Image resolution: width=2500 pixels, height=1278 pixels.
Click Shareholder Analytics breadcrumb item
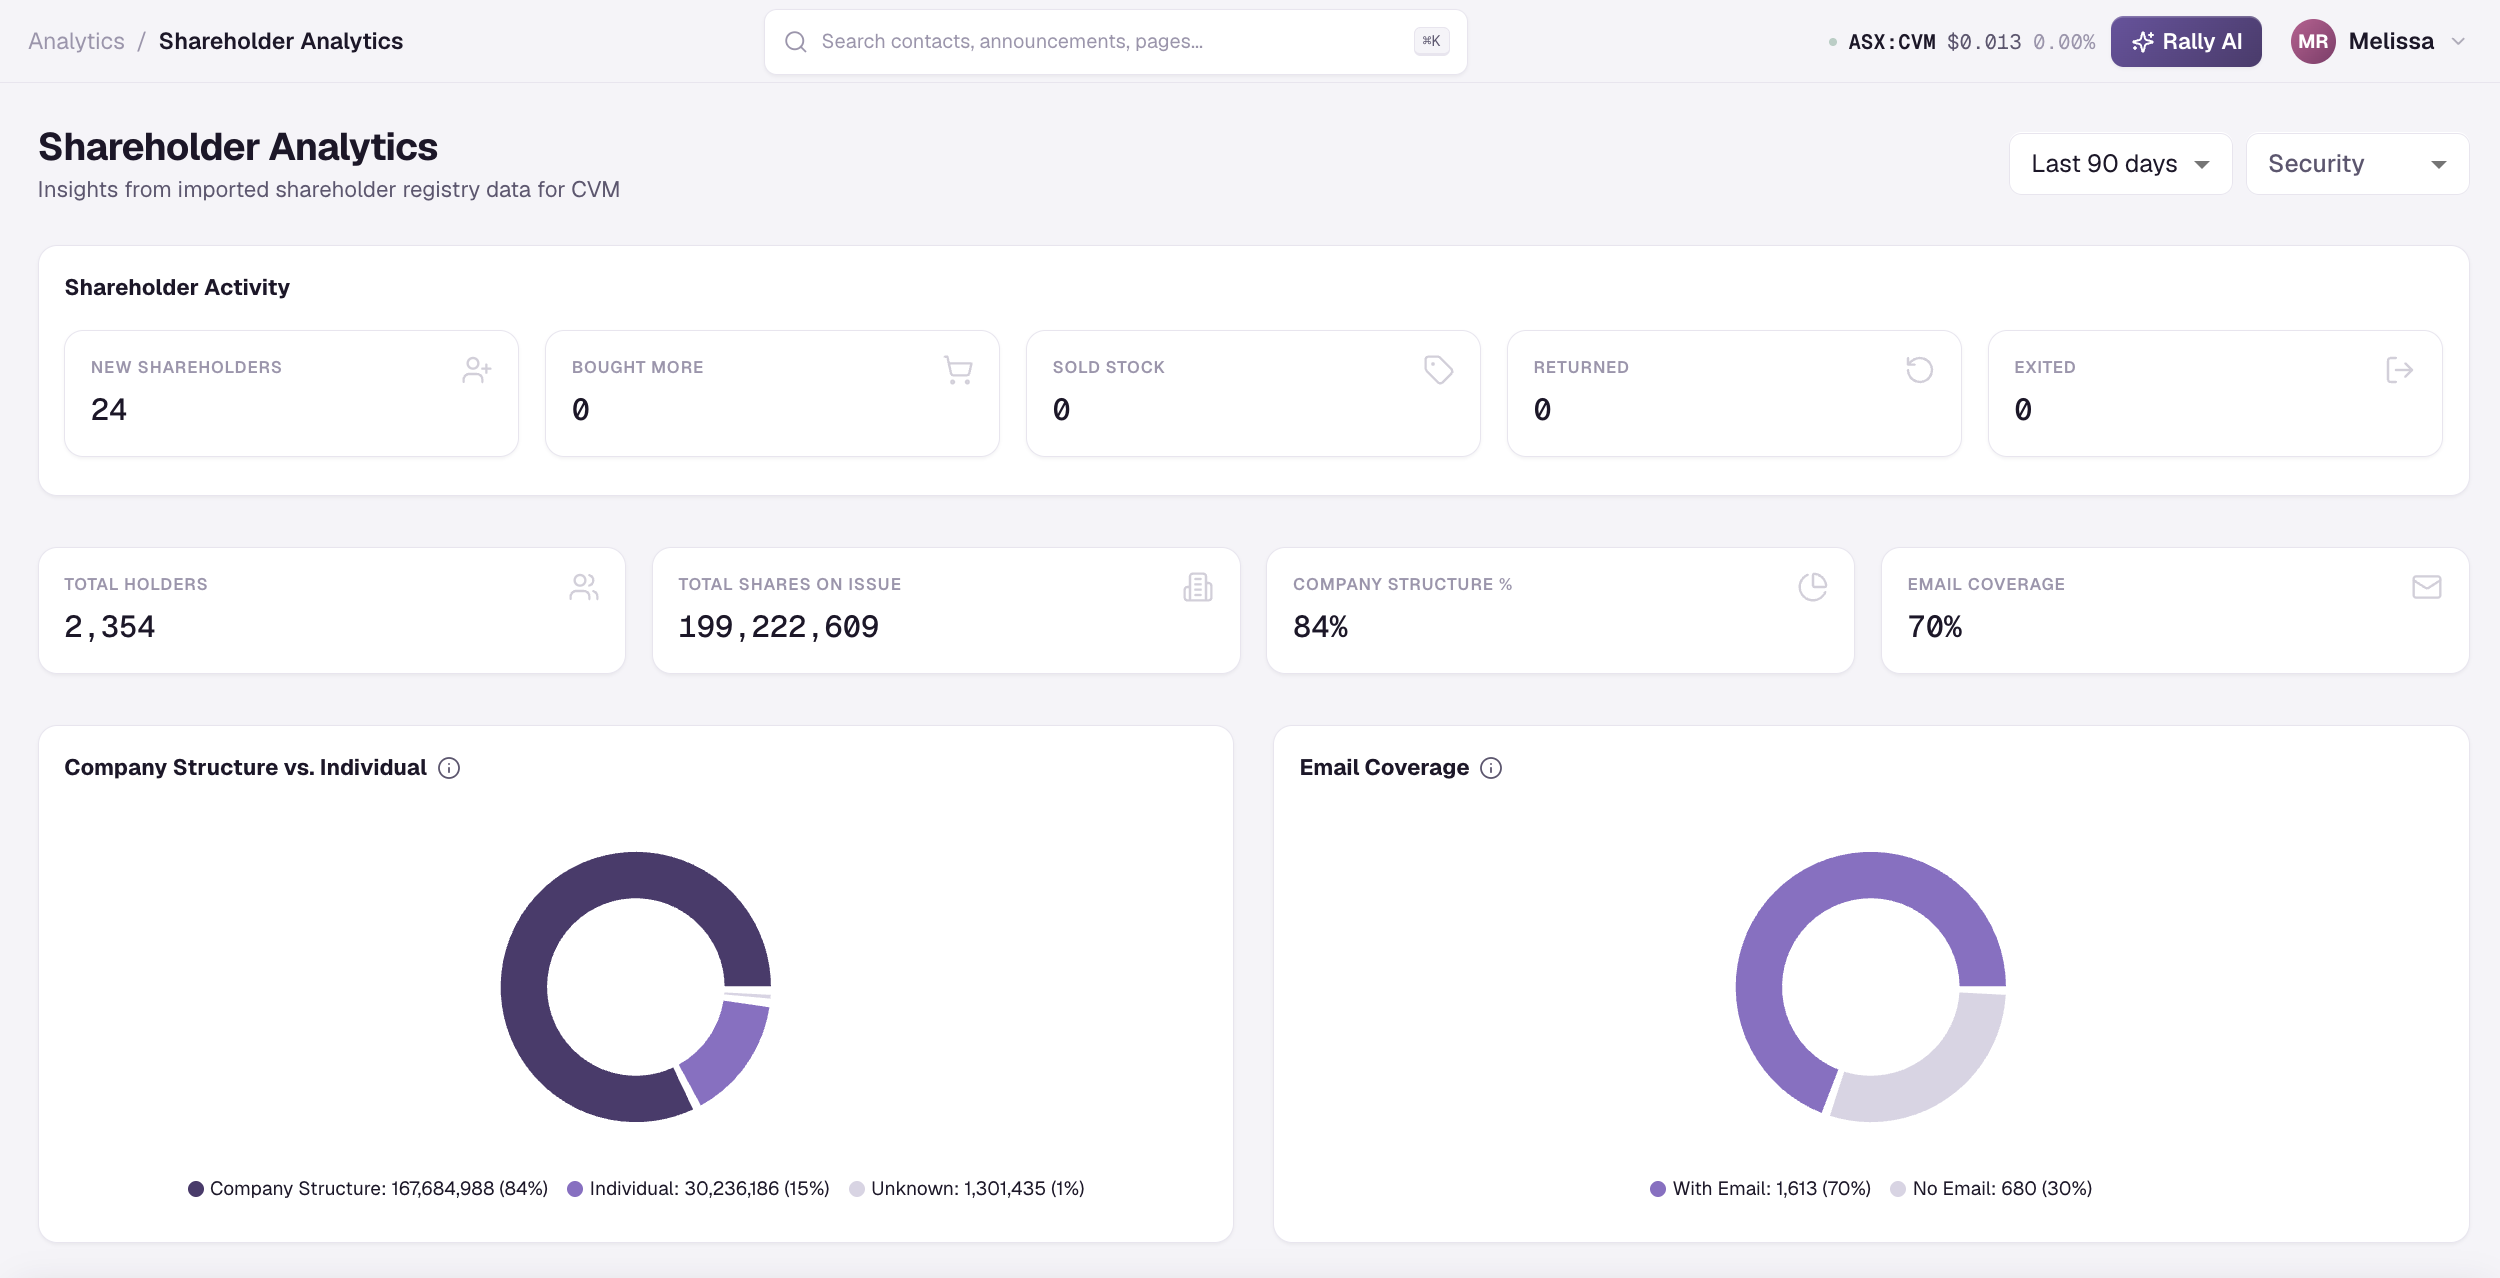pos(281,41)
